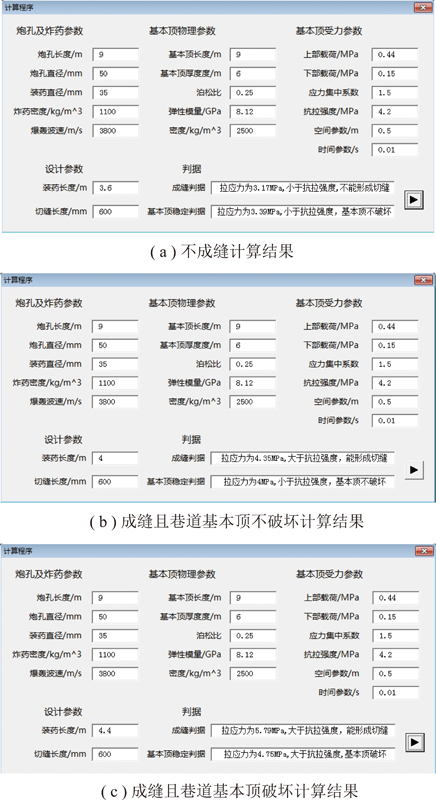Click the play button in dialog (b)
436x800 pixels.
[414, 469]
